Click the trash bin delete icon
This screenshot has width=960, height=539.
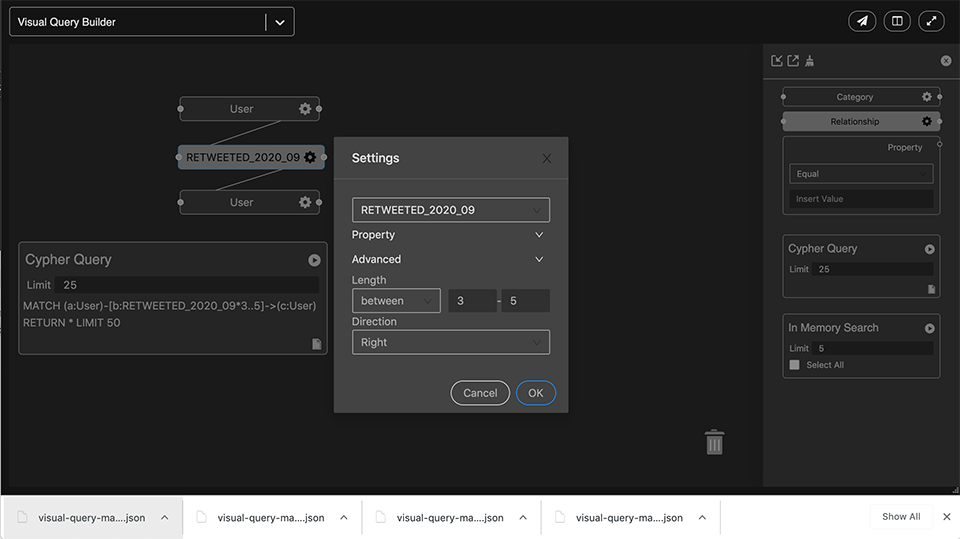714,442
